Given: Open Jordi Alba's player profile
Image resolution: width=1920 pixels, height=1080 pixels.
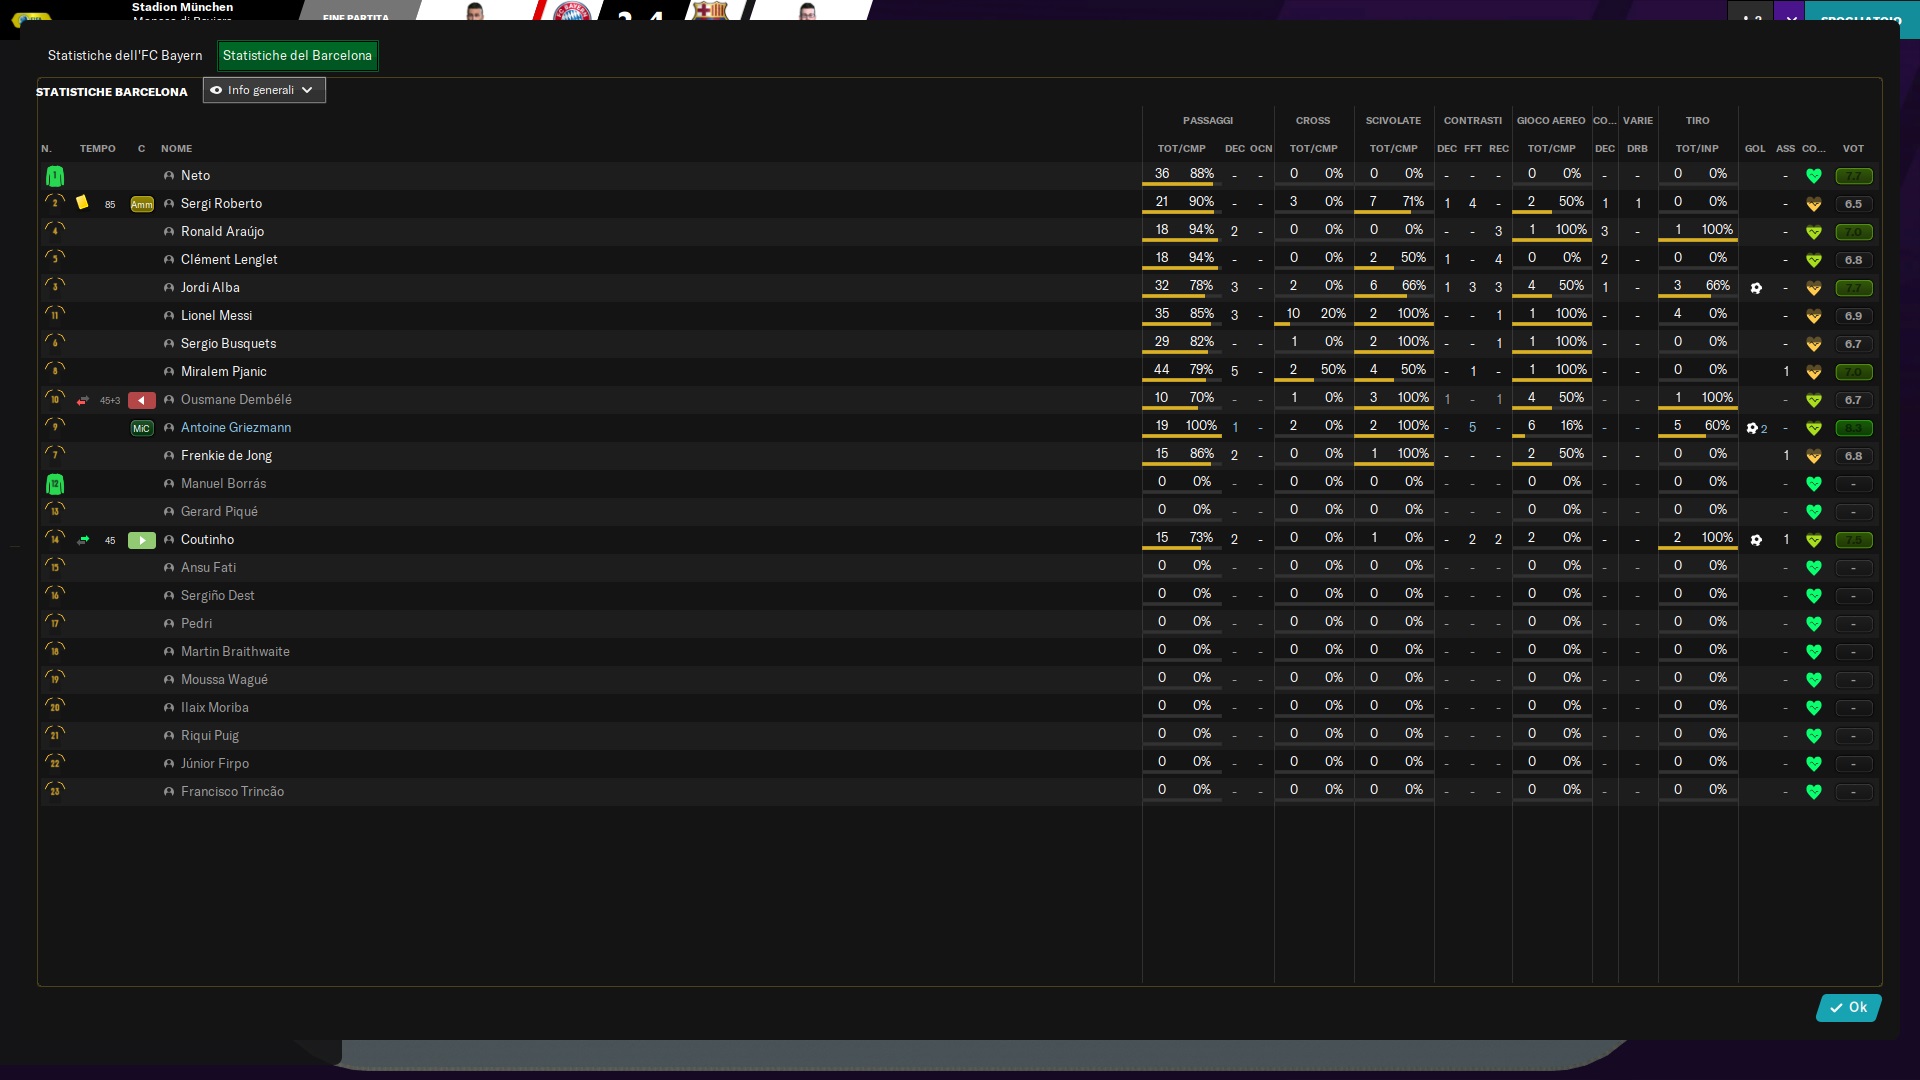Looking at the screenshot, I should pos(210,288).
